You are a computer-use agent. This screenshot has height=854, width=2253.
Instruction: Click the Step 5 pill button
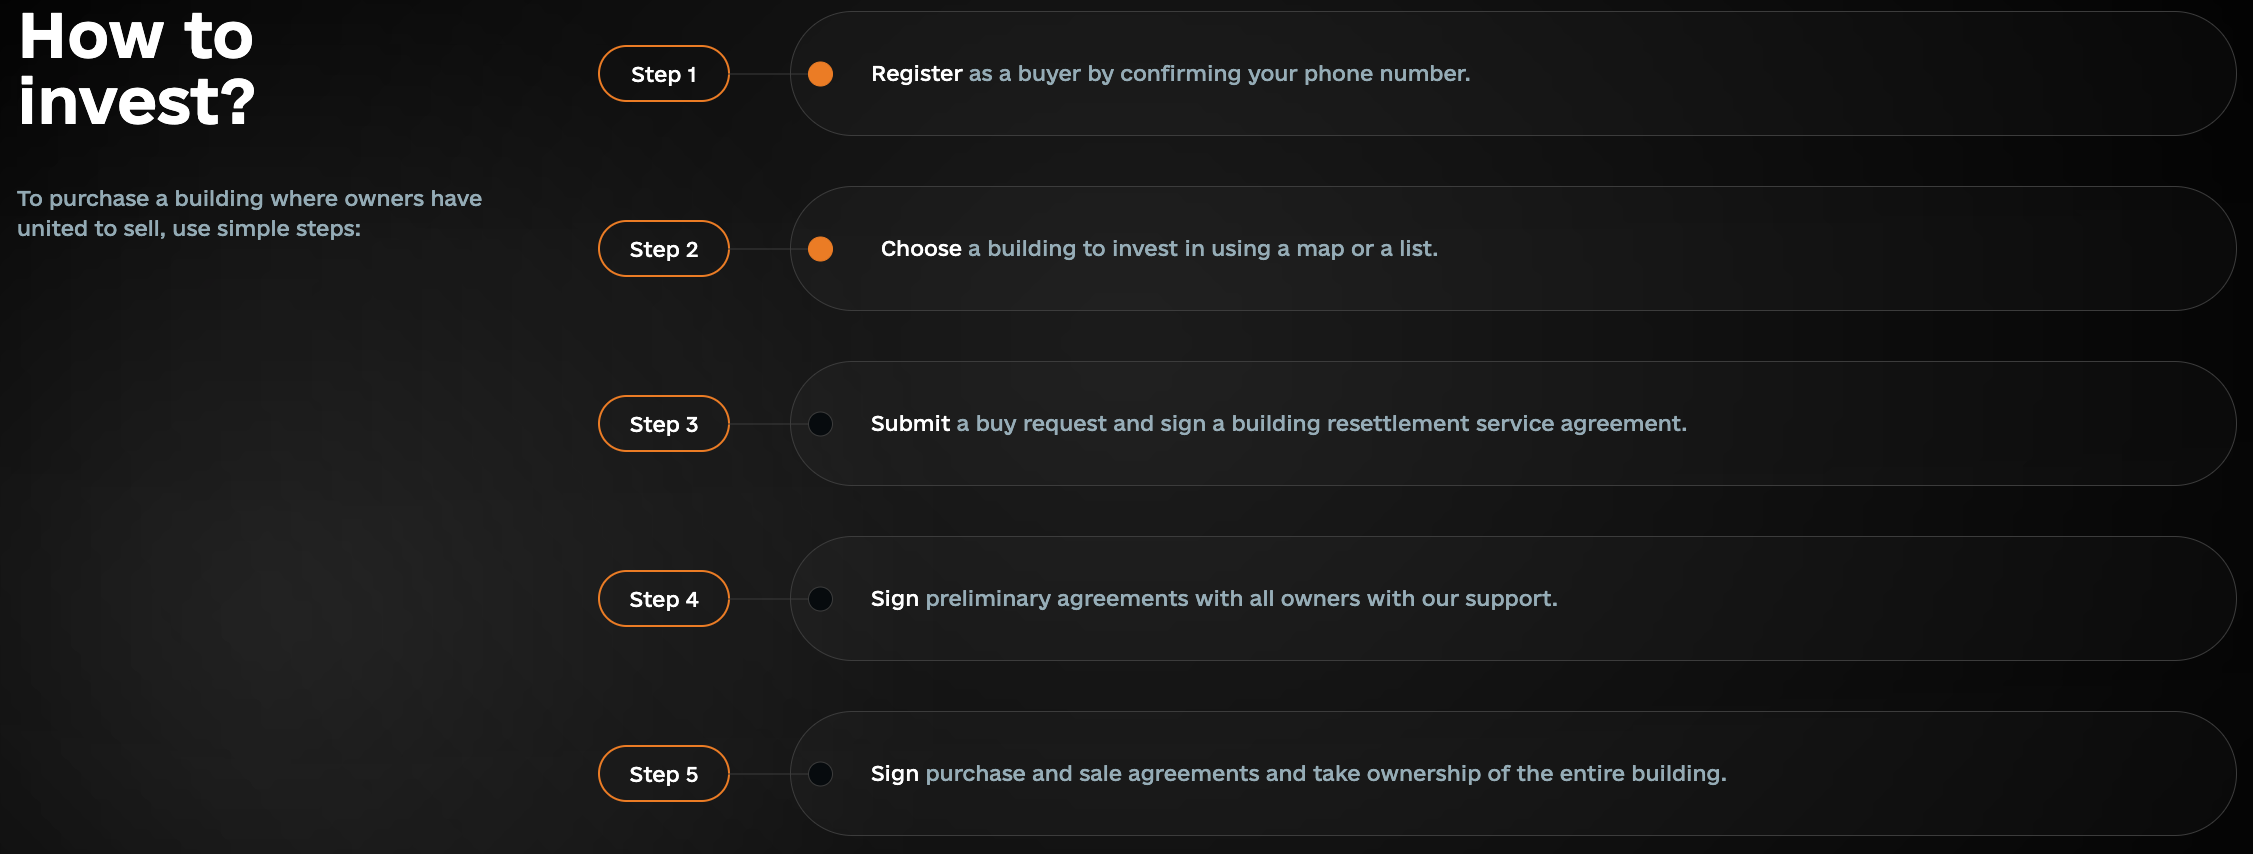[664, 774]
